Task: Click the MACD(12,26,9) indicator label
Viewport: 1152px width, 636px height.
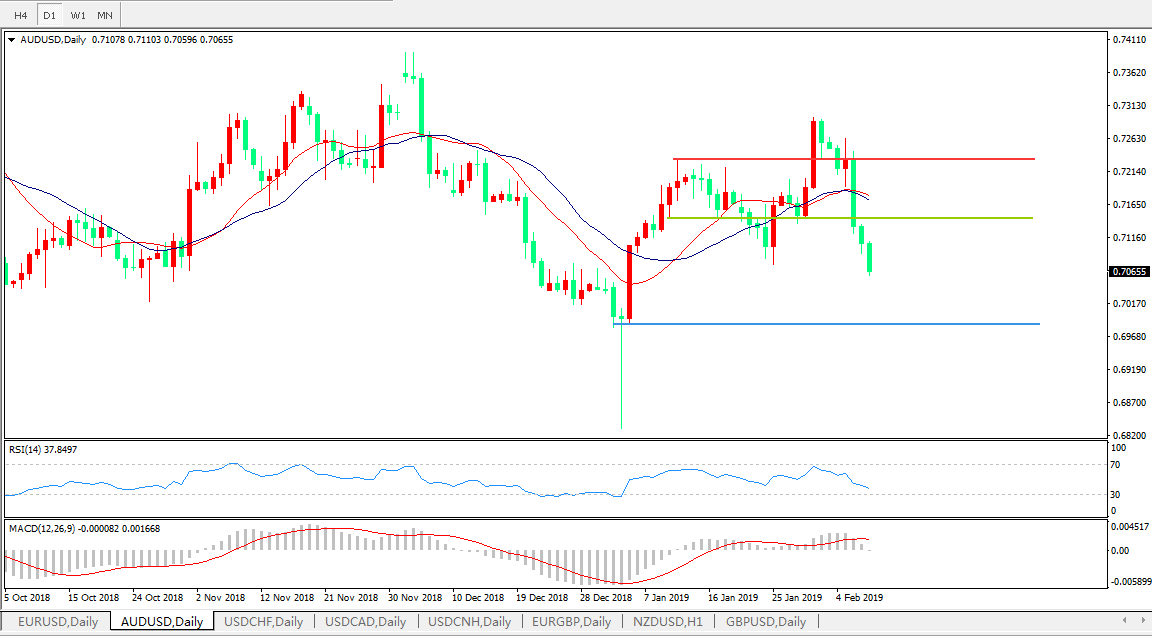Action: click(x=84, y=528)
